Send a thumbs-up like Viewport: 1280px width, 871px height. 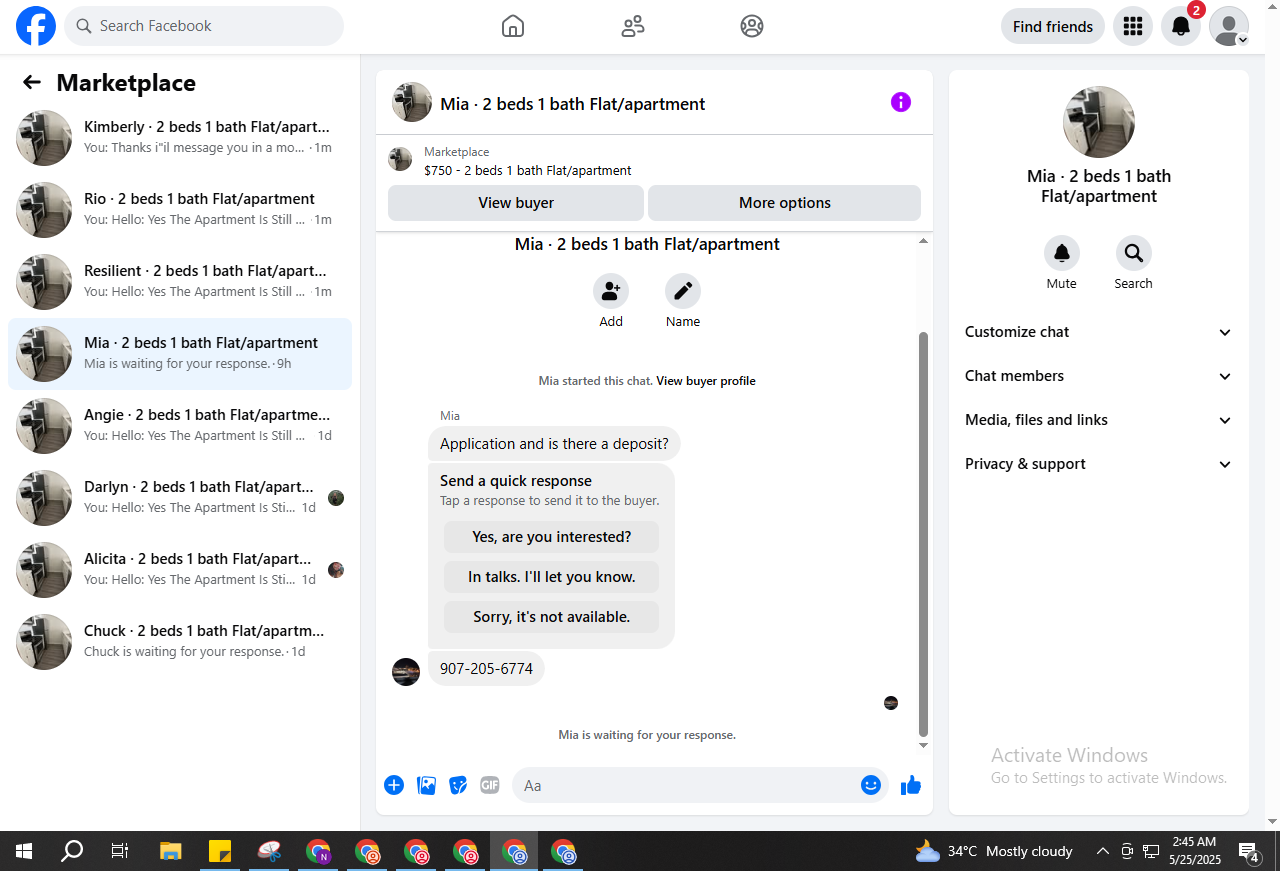[911, 785]
